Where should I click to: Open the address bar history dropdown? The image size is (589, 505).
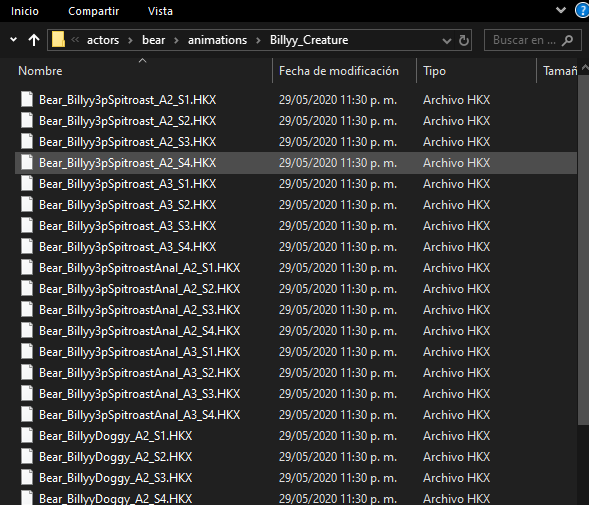click(447, 40)
